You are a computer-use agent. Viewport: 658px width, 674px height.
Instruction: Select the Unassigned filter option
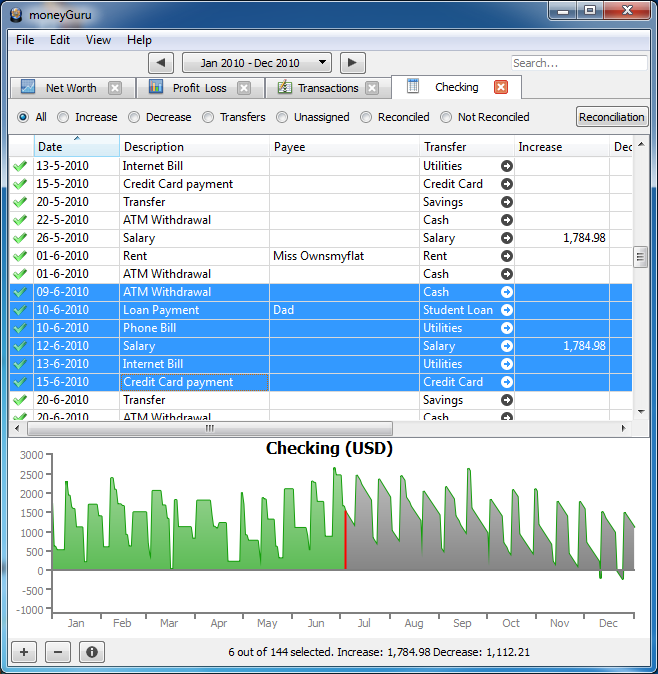(x=283, y=117)
